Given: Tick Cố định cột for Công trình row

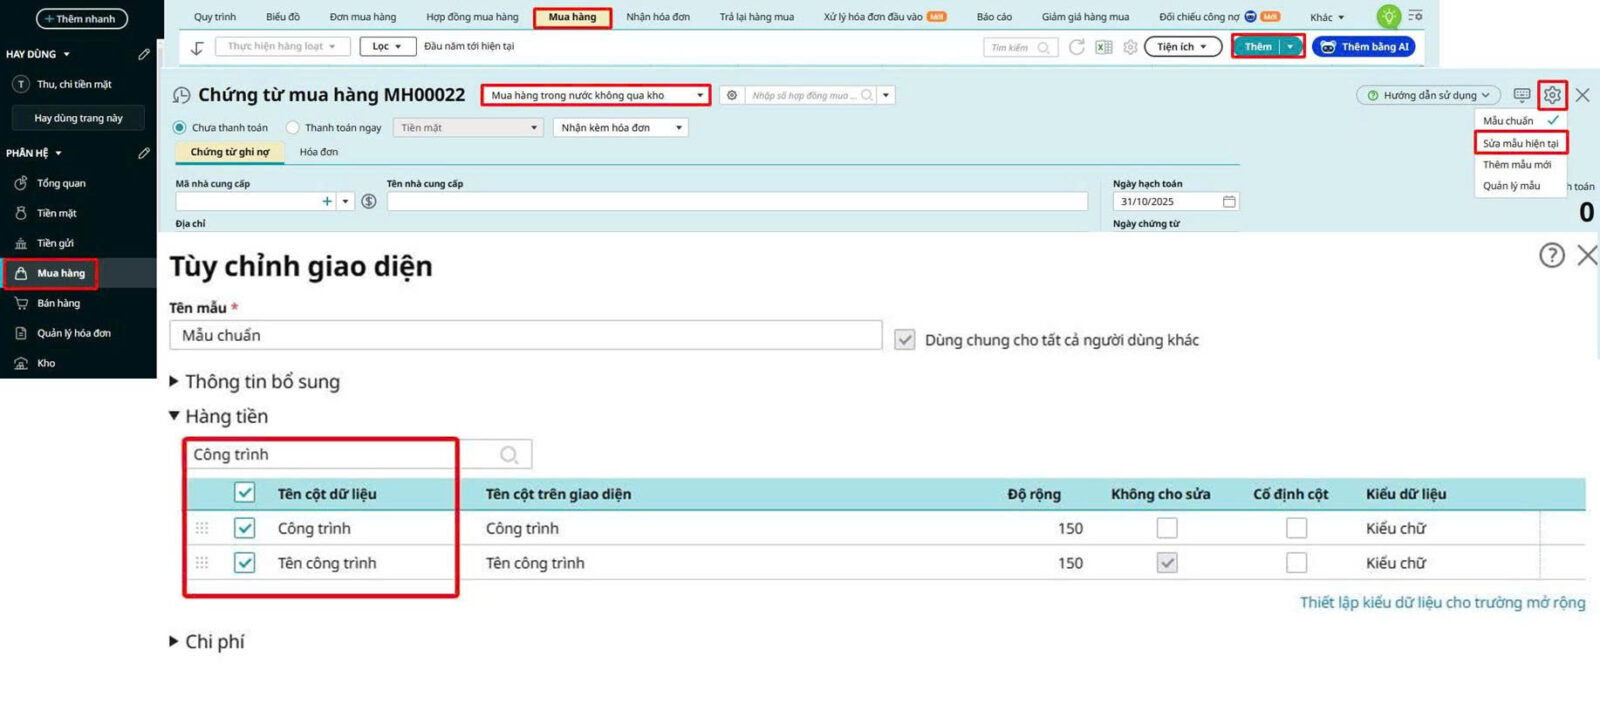Looking at the screenshot, I should (1296, 528).
